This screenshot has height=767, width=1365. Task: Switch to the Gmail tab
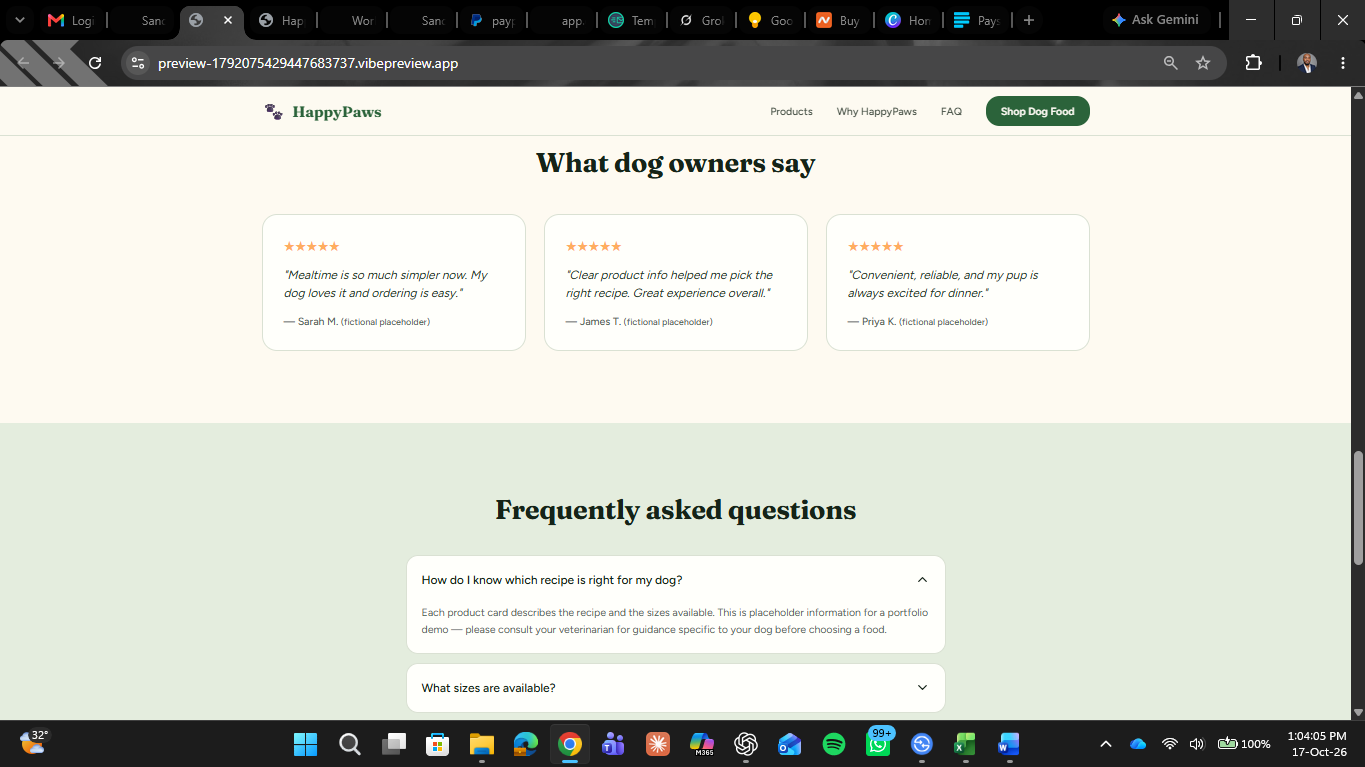[x=71, y=20]
